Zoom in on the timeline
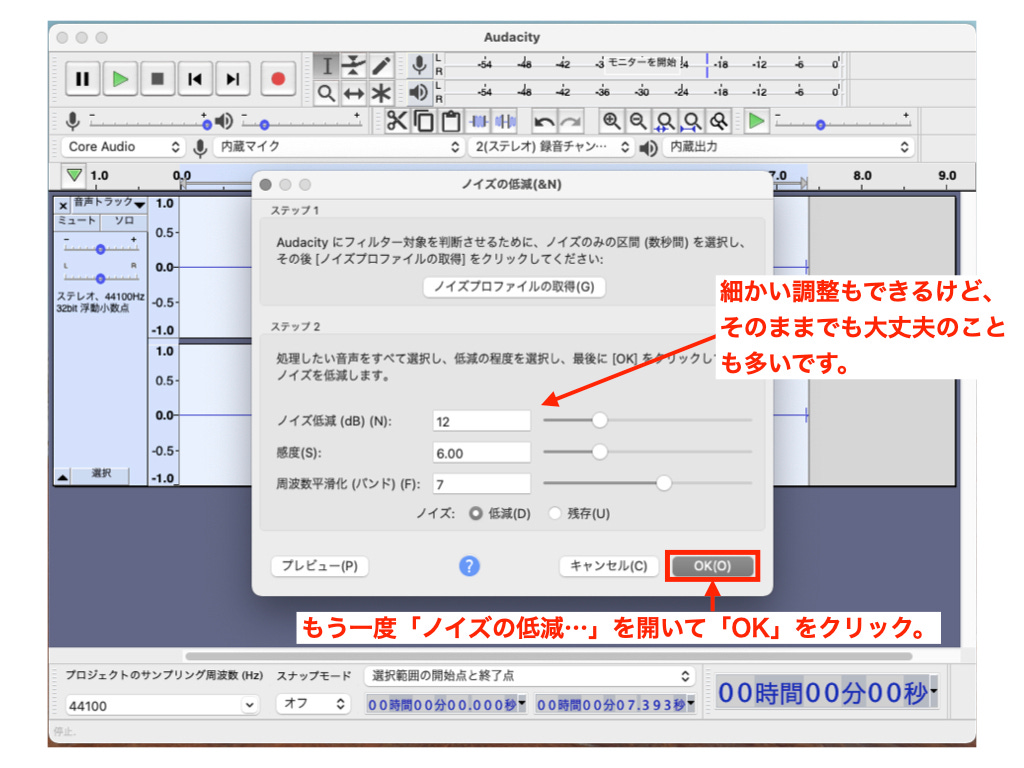This screenshot has height=768, width=1024. click(x=611, y=121)
